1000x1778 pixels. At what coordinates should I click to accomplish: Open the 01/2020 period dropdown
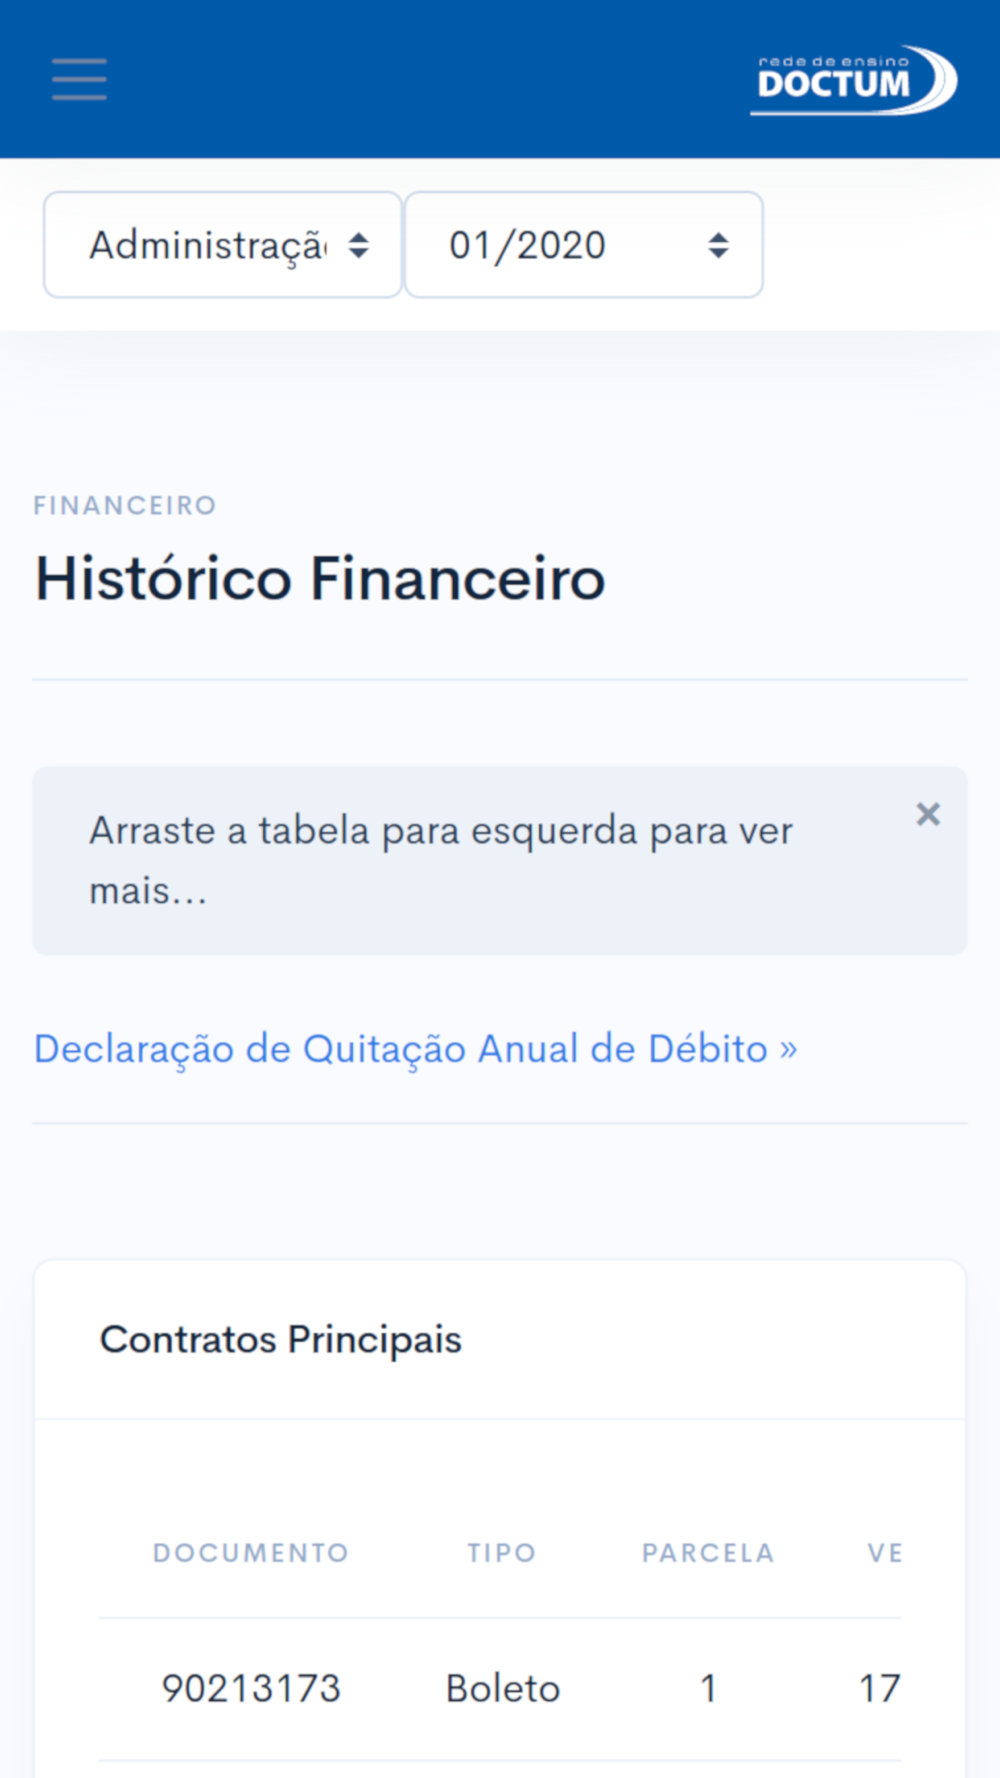(584, 245)
